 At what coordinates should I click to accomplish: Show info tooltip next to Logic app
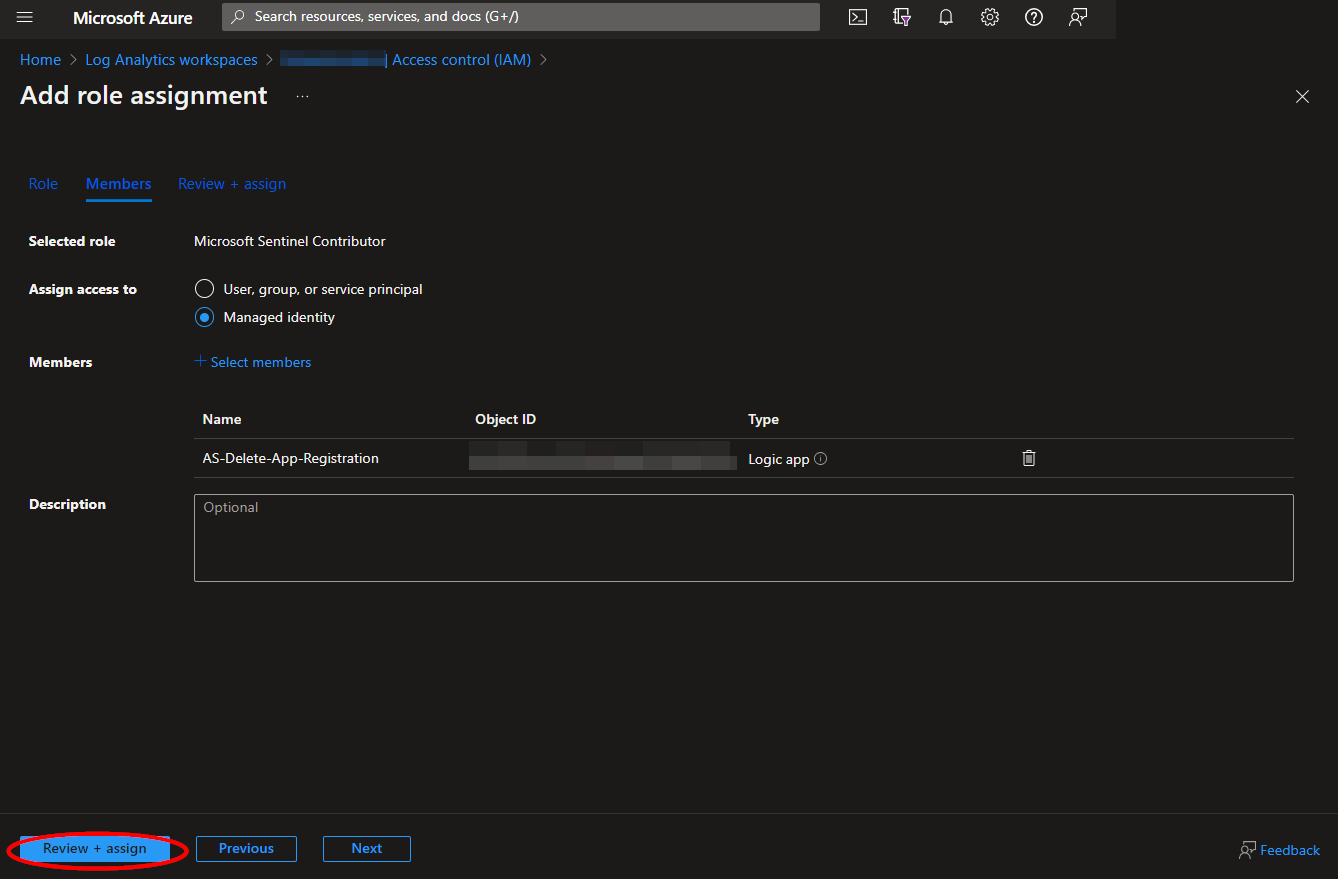(821, 459)
